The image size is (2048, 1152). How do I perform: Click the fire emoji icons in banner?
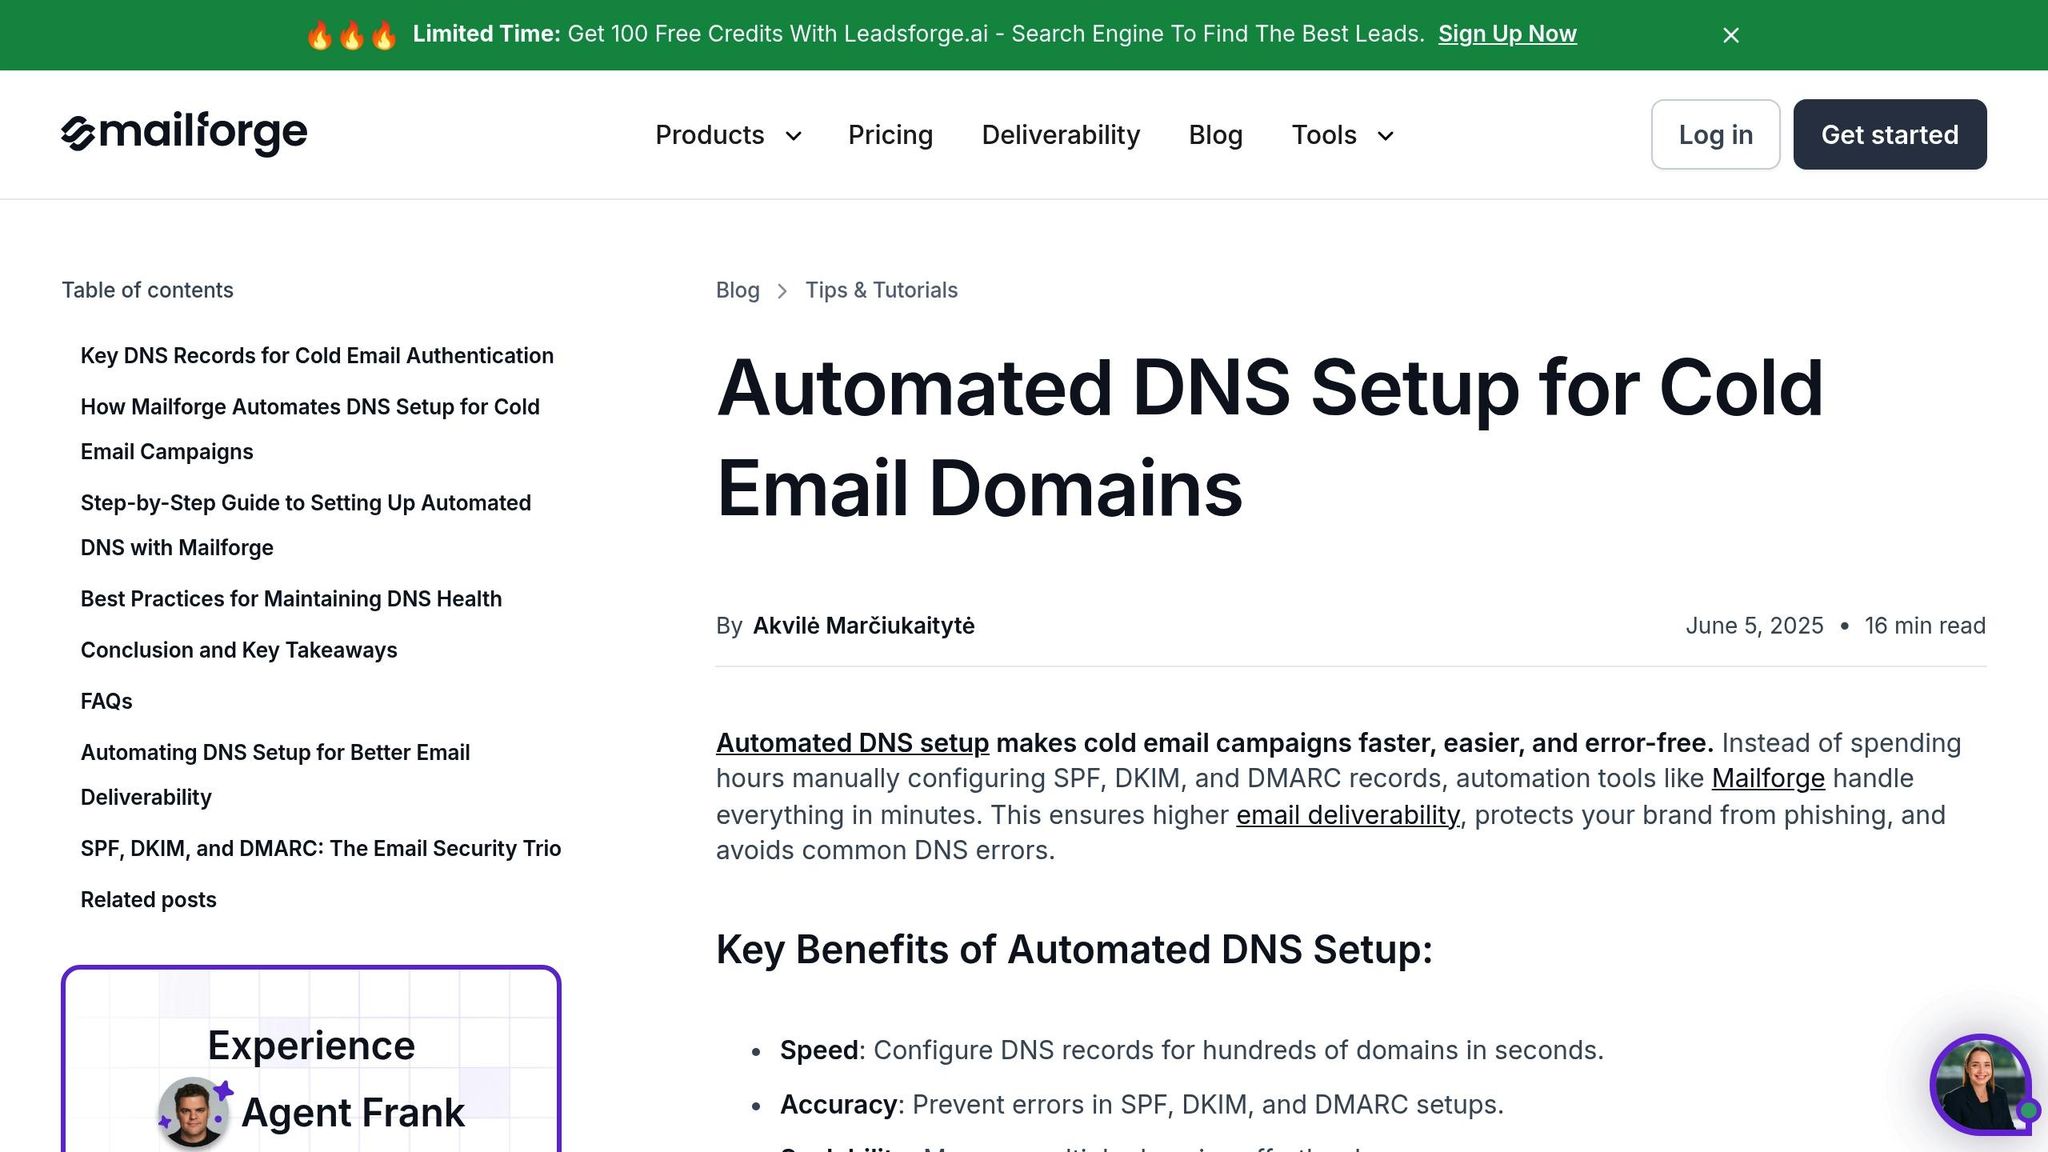click(351, 35)
